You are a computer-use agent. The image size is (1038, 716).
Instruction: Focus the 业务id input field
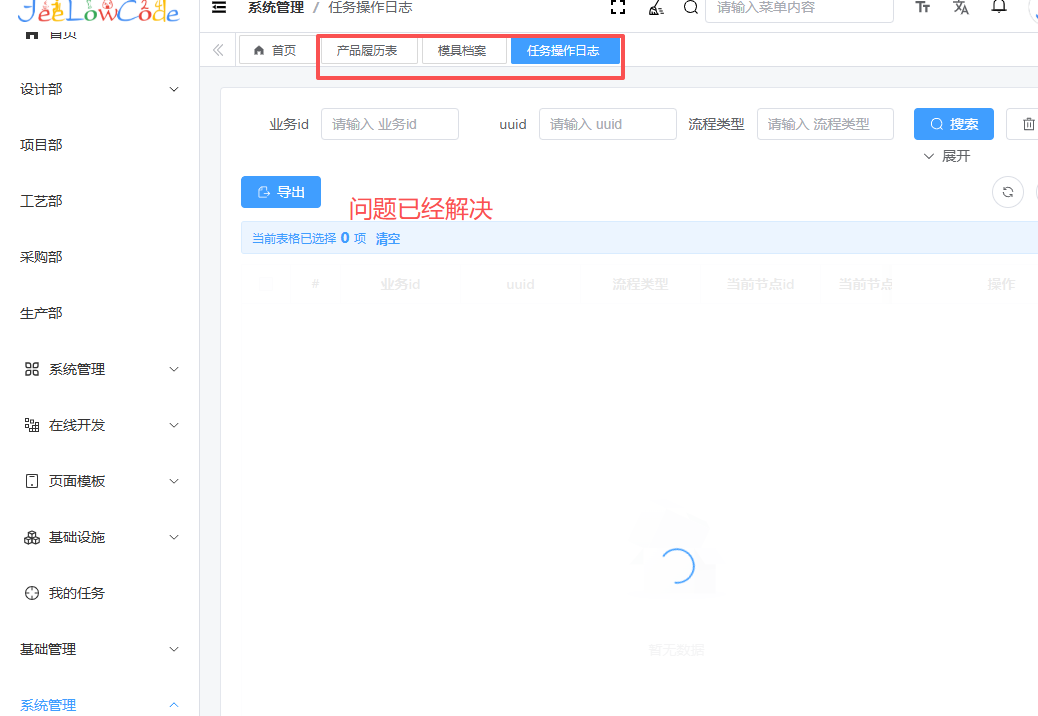tap(389, 124)
